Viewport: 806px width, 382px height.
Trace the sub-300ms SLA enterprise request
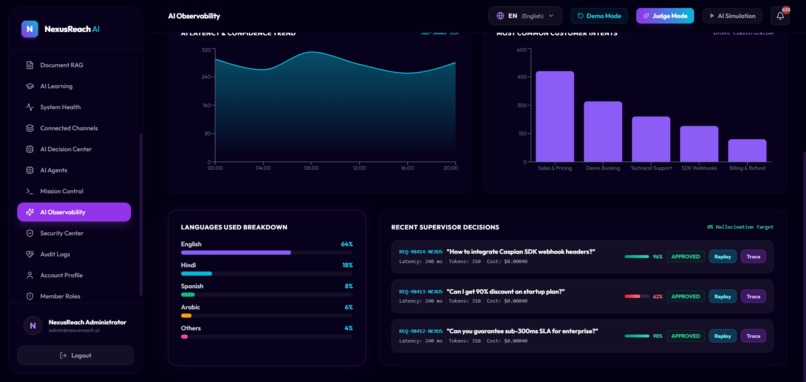pos(753,336)
